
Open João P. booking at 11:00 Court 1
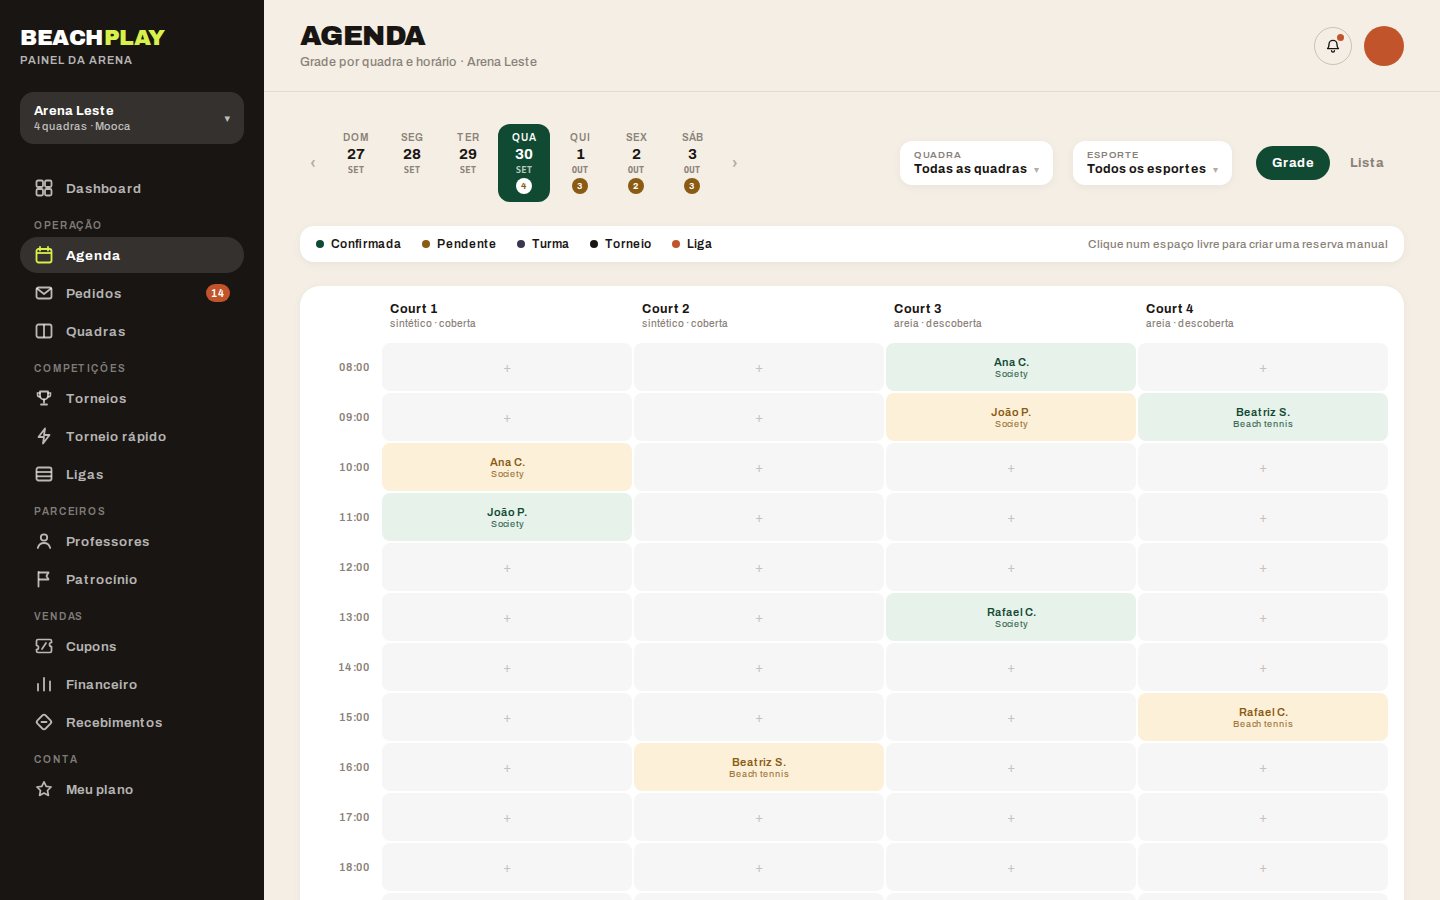coord(507,517)
